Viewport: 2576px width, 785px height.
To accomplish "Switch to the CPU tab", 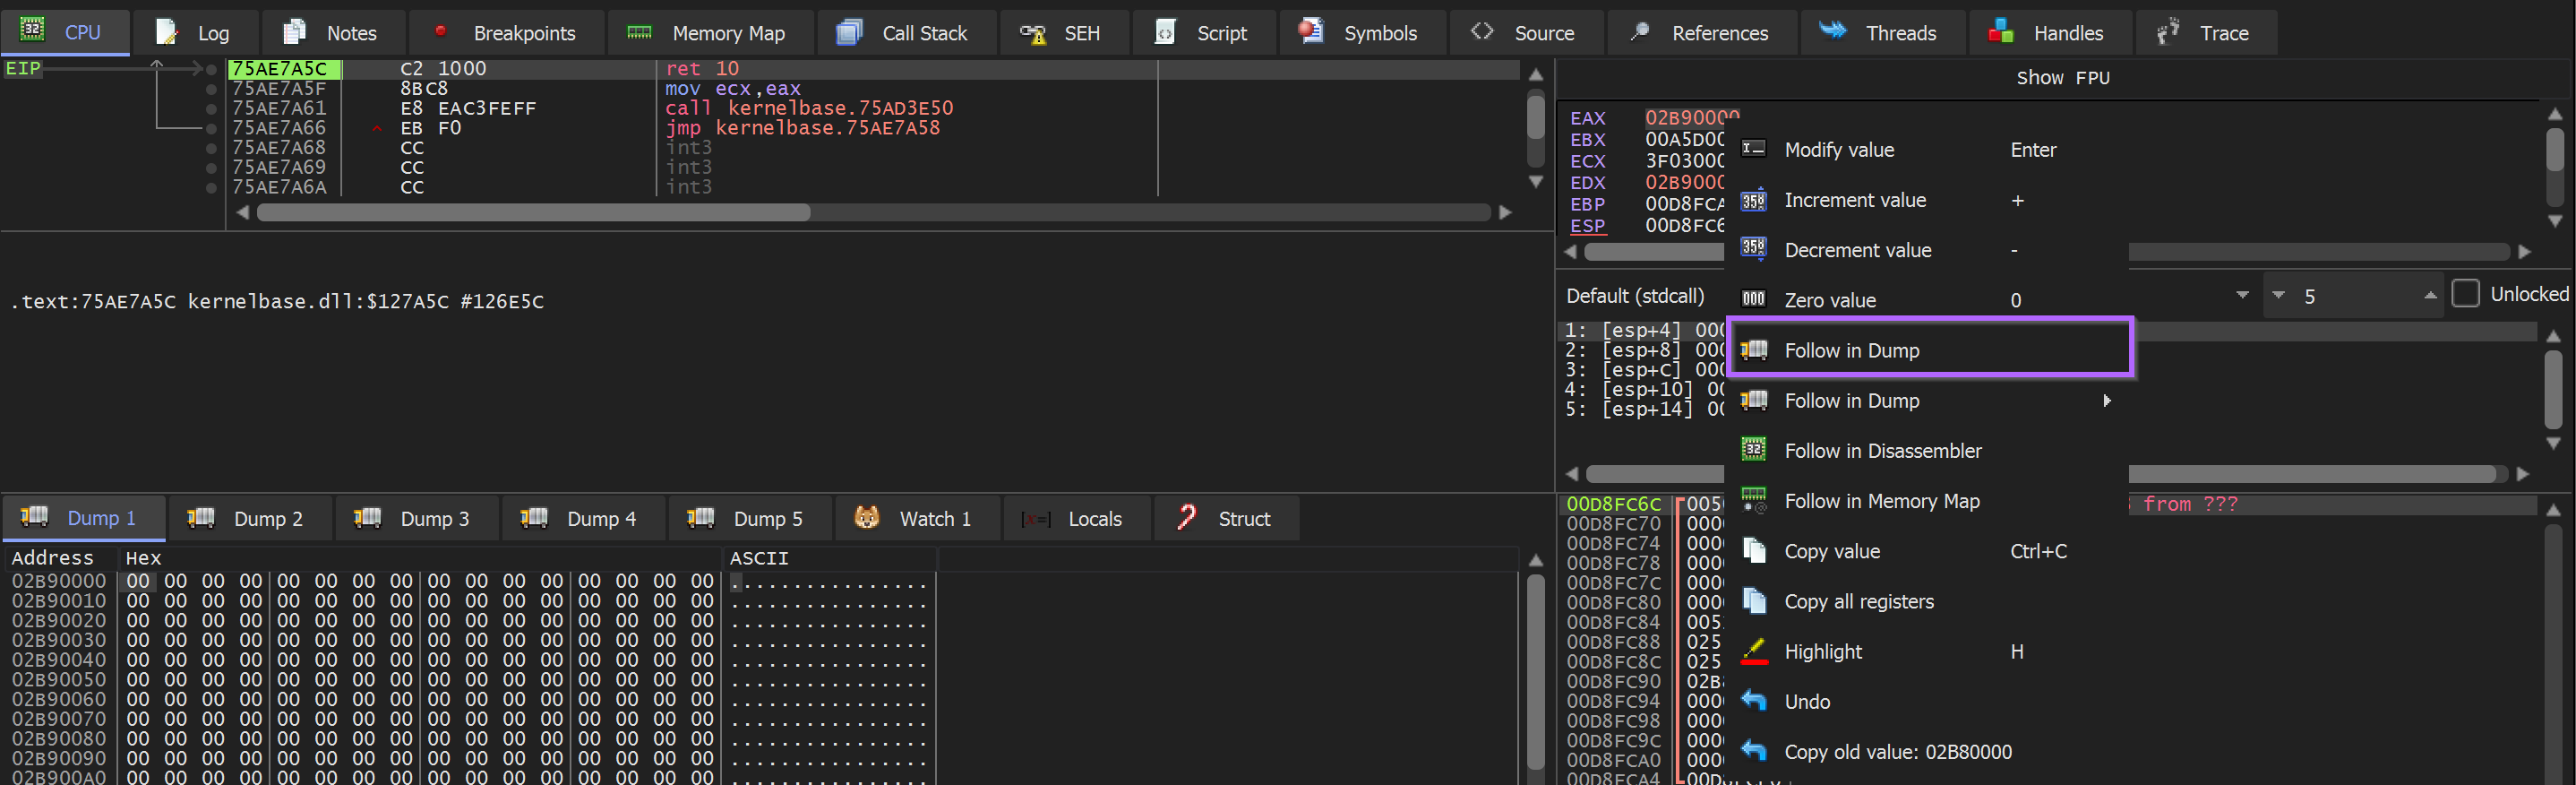I will 65,33.
